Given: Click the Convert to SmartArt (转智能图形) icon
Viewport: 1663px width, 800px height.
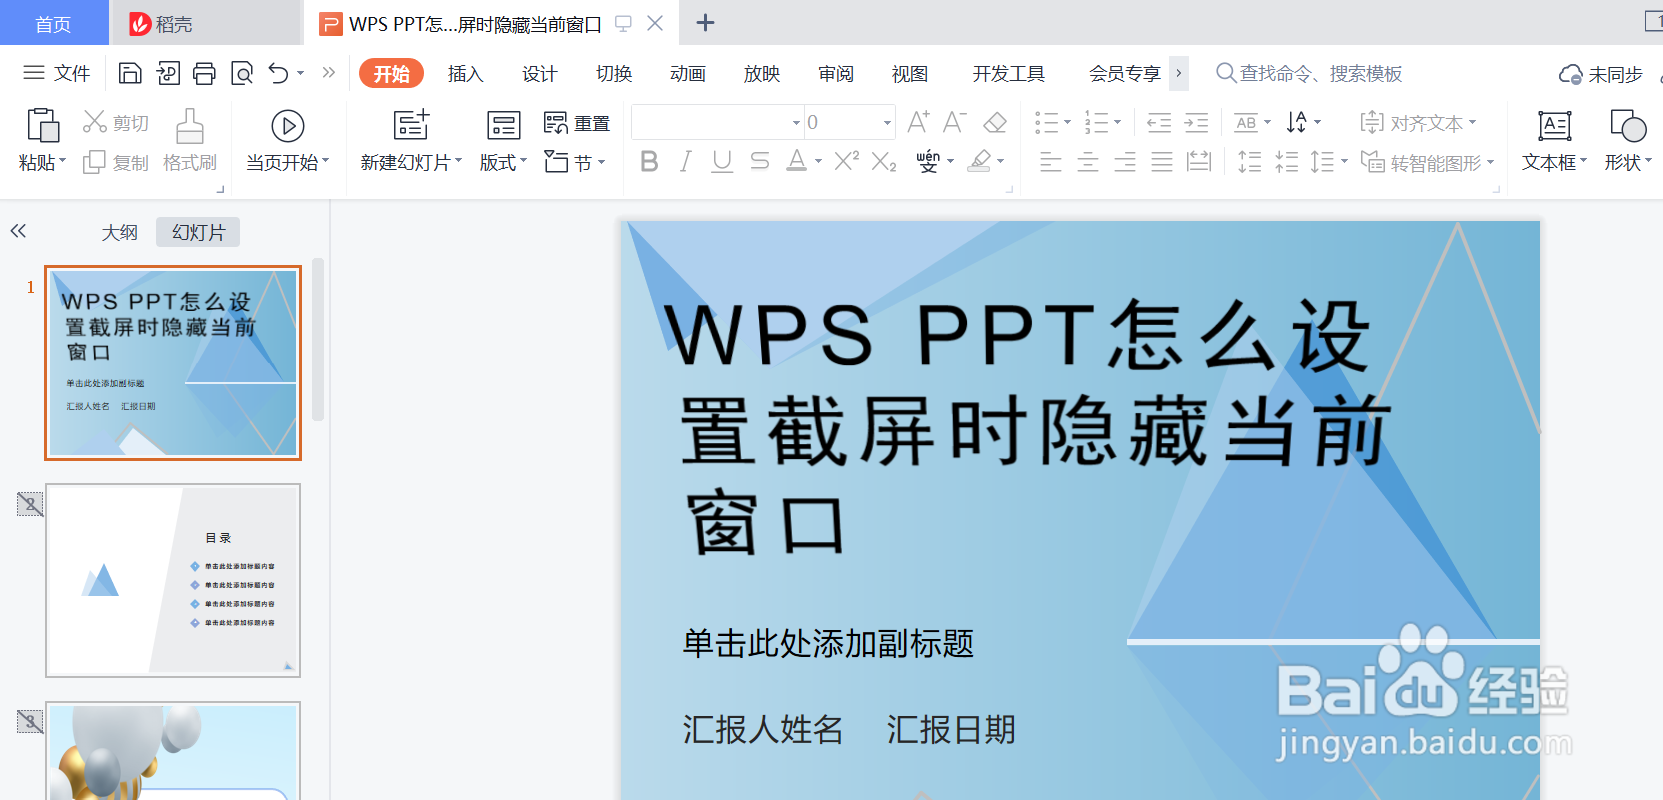Looking at the screenshot, I should tap(1372, 161).
